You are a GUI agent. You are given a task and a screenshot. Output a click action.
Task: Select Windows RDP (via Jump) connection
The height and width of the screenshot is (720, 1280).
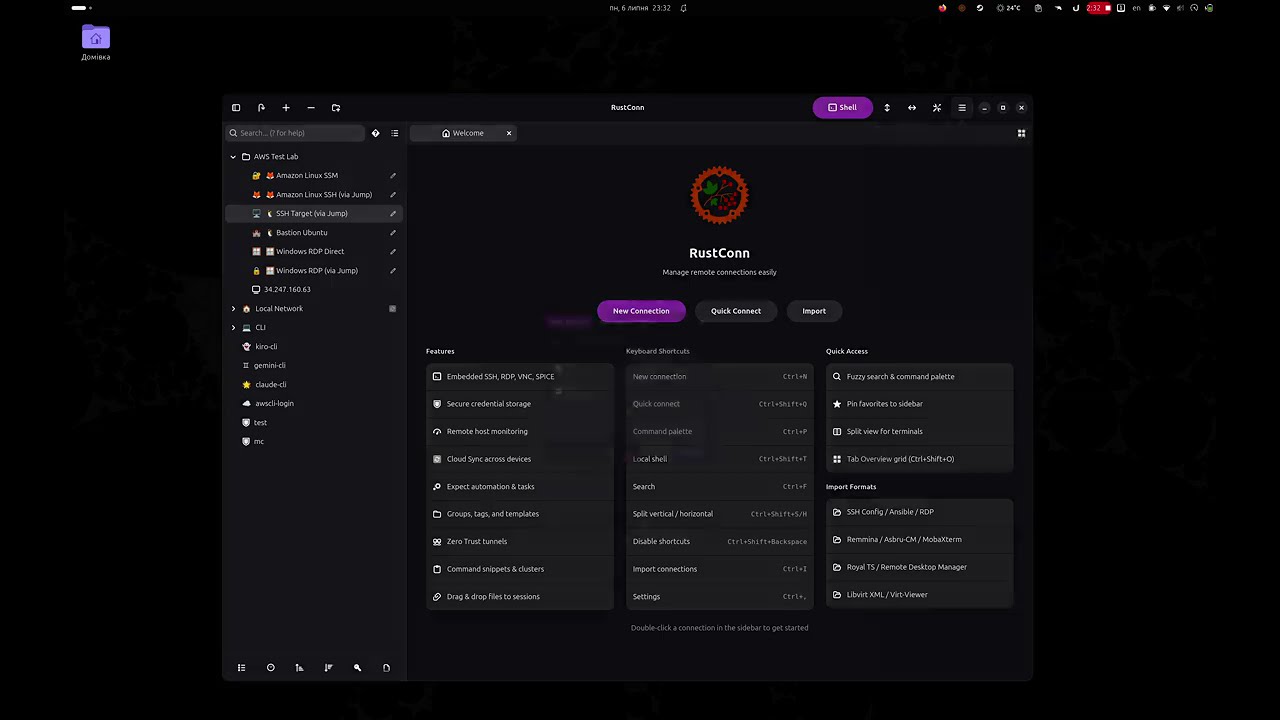[x=314, y=271]
